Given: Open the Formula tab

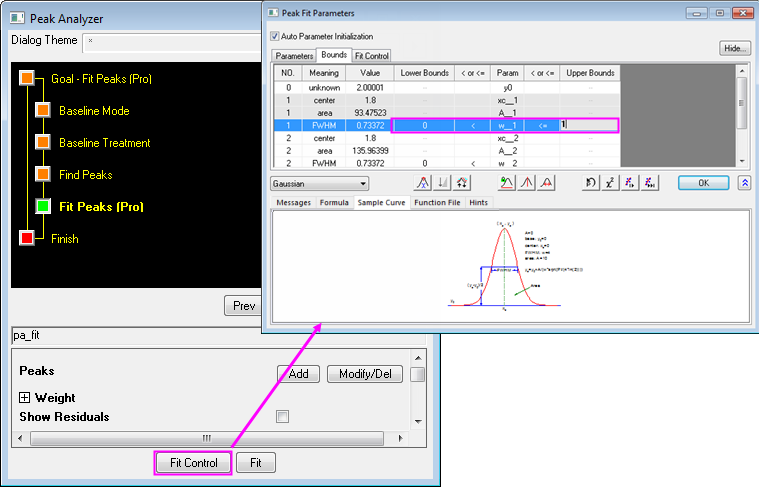Looking at the screenshot, I should click(x=334, y=202).
